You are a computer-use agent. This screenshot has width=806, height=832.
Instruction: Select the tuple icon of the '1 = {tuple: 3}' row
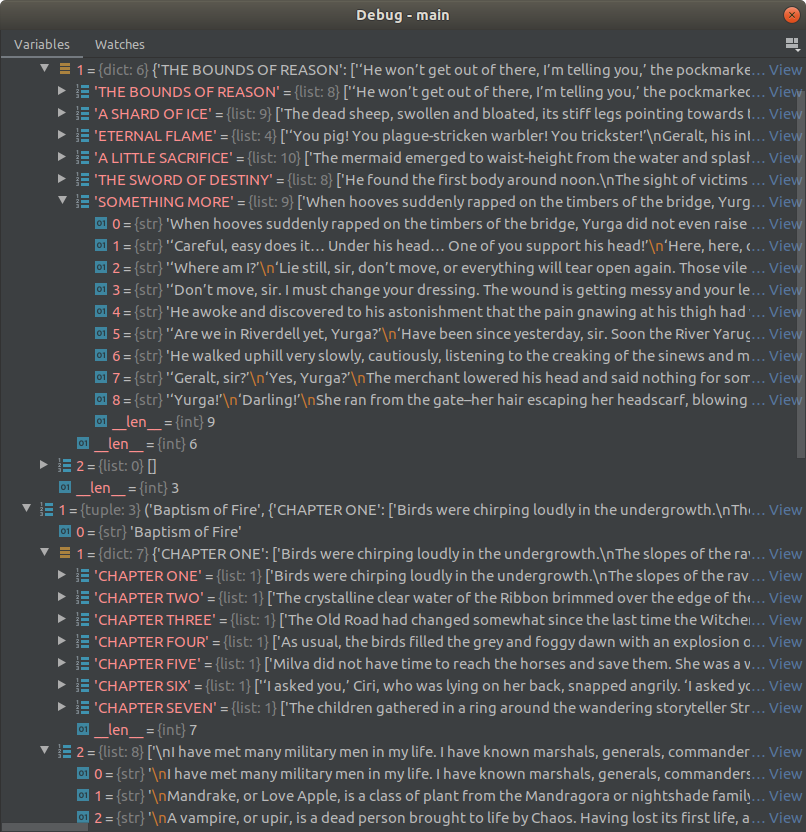tap(47, 509)
